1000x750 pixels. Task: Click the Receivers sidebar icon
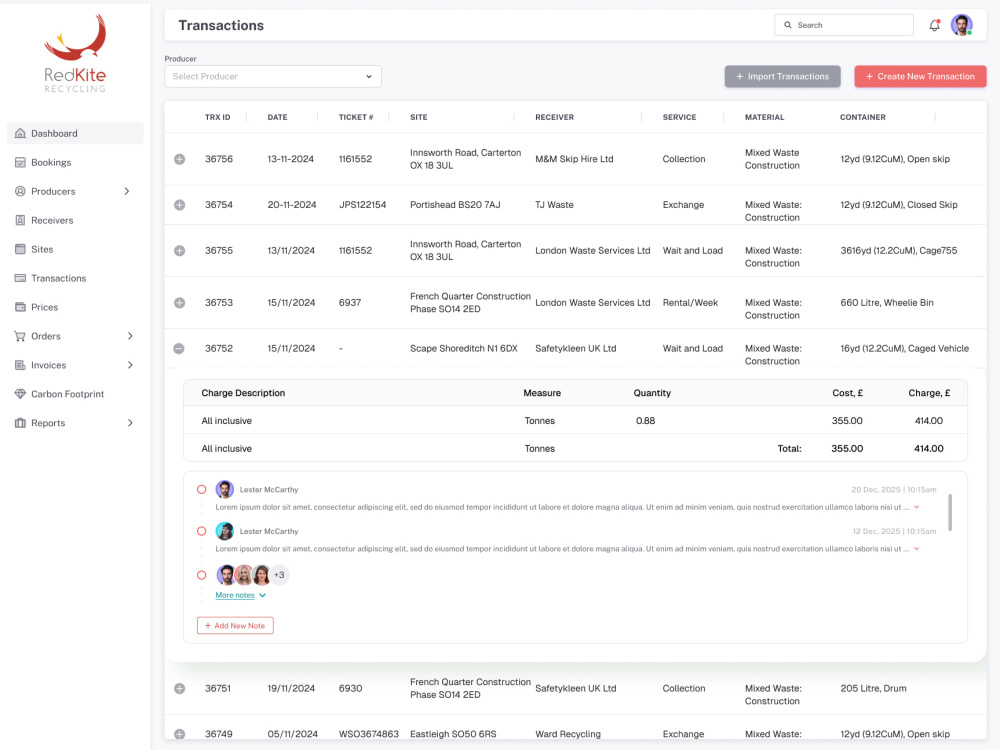click(20, 220)
